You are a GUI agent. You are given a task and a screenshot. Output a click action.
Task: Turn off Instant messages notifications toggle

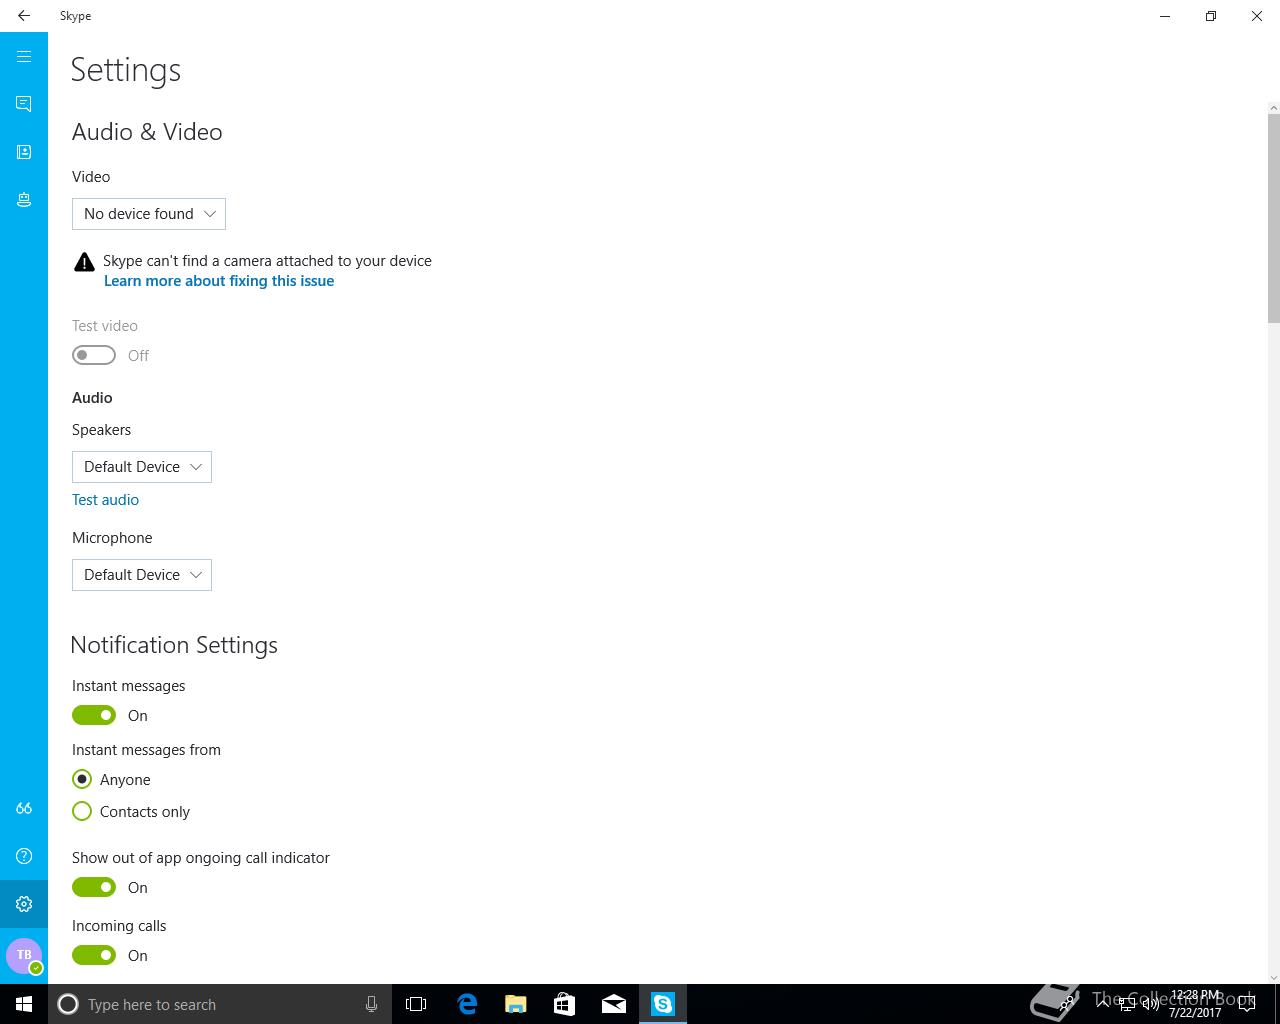(x=94, y=715)
